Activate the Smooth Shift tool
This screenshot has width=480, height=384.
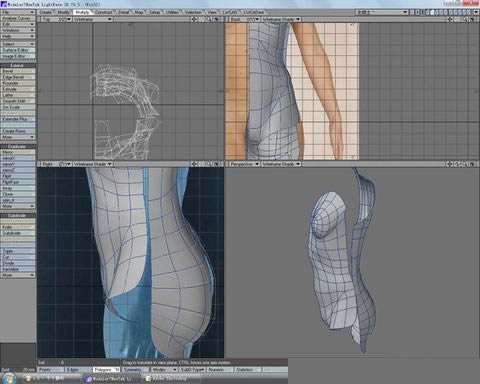pyautogui.click(x=18, y=101)
